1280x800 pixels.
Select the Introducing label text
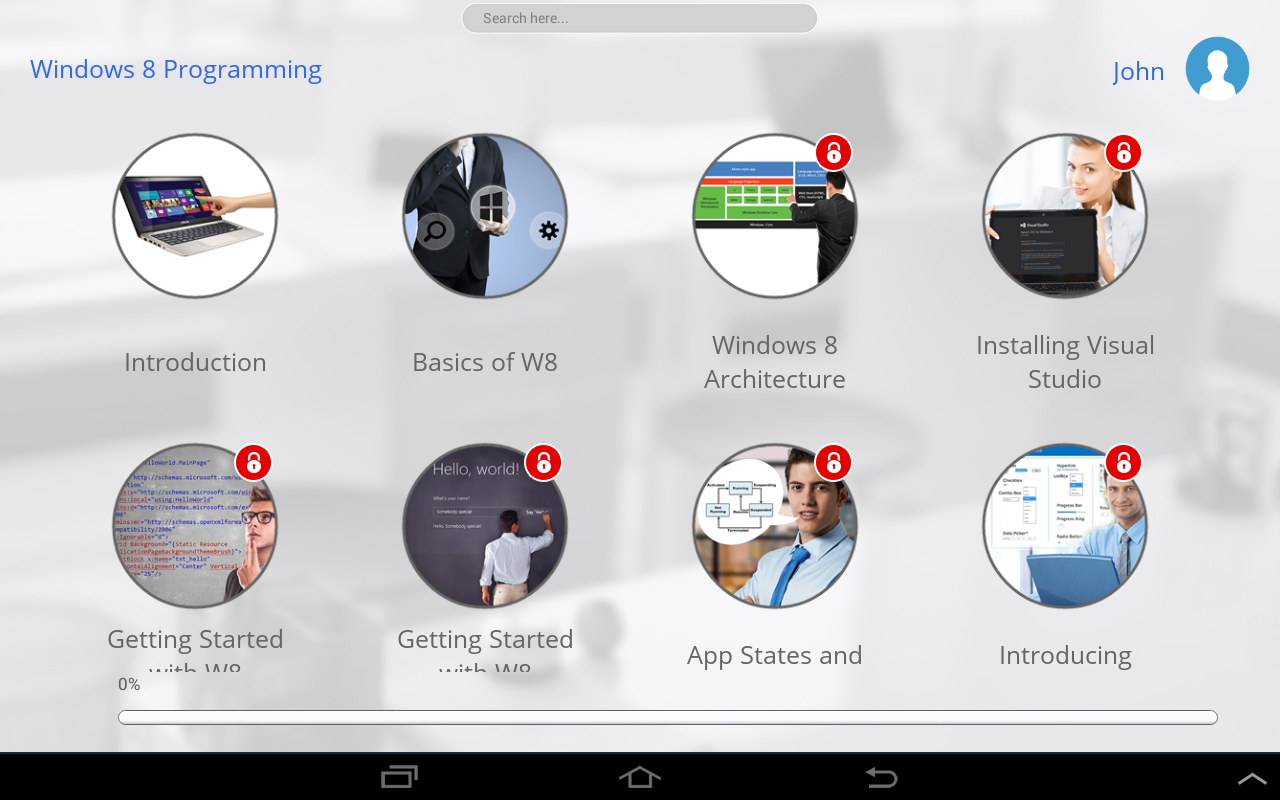1065,655
